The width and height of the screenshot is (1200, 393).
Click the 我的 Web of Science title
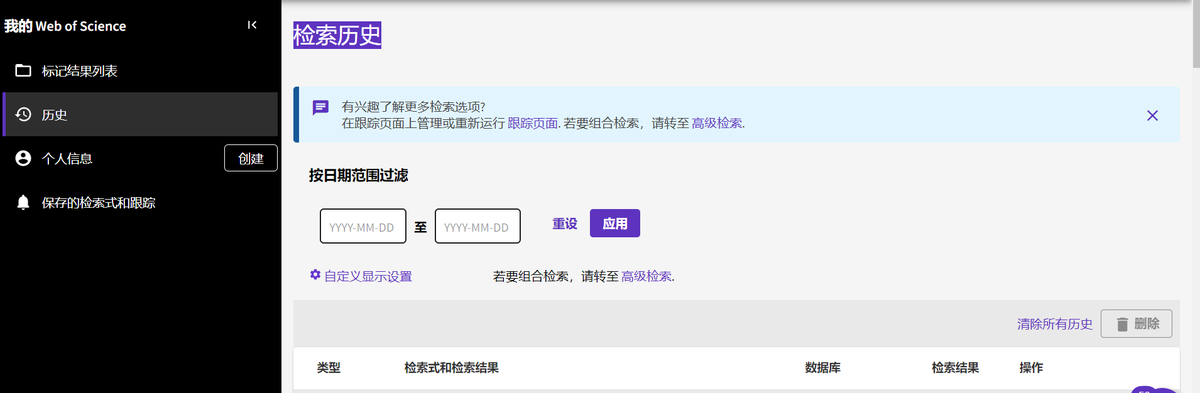[65, 26]
